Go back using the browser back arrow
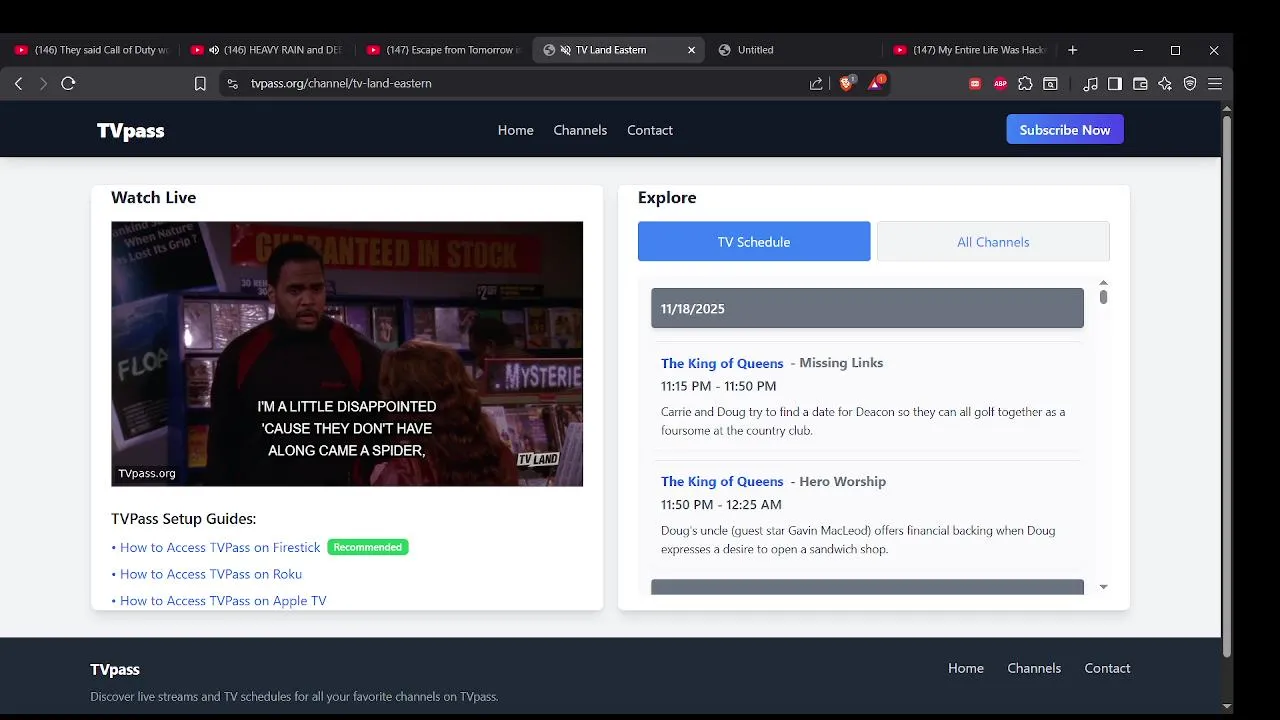The image size is (1280, 720). 18,84
